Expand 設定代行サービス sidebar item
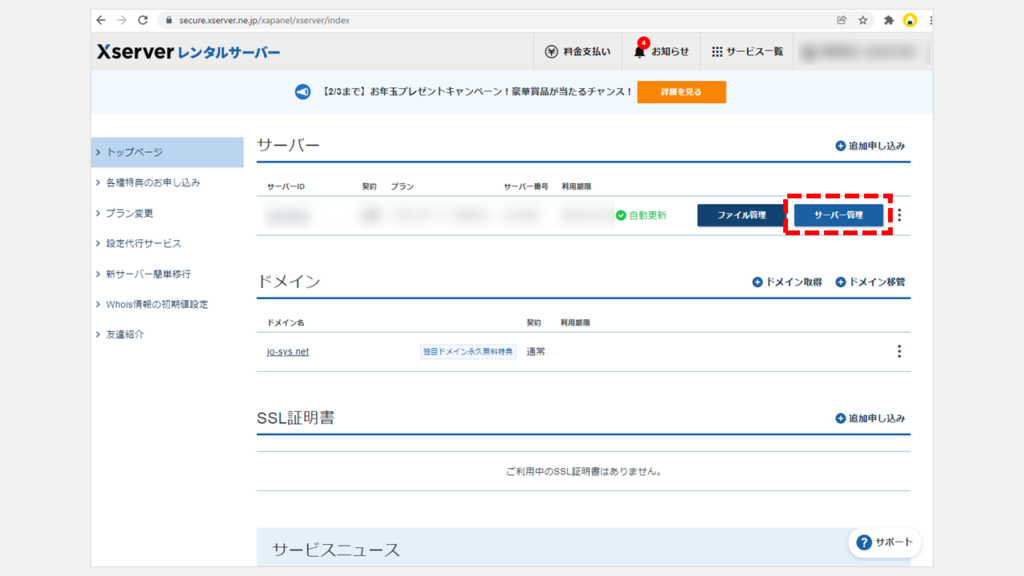The image size is (1024, 576). tap(144, 243)
